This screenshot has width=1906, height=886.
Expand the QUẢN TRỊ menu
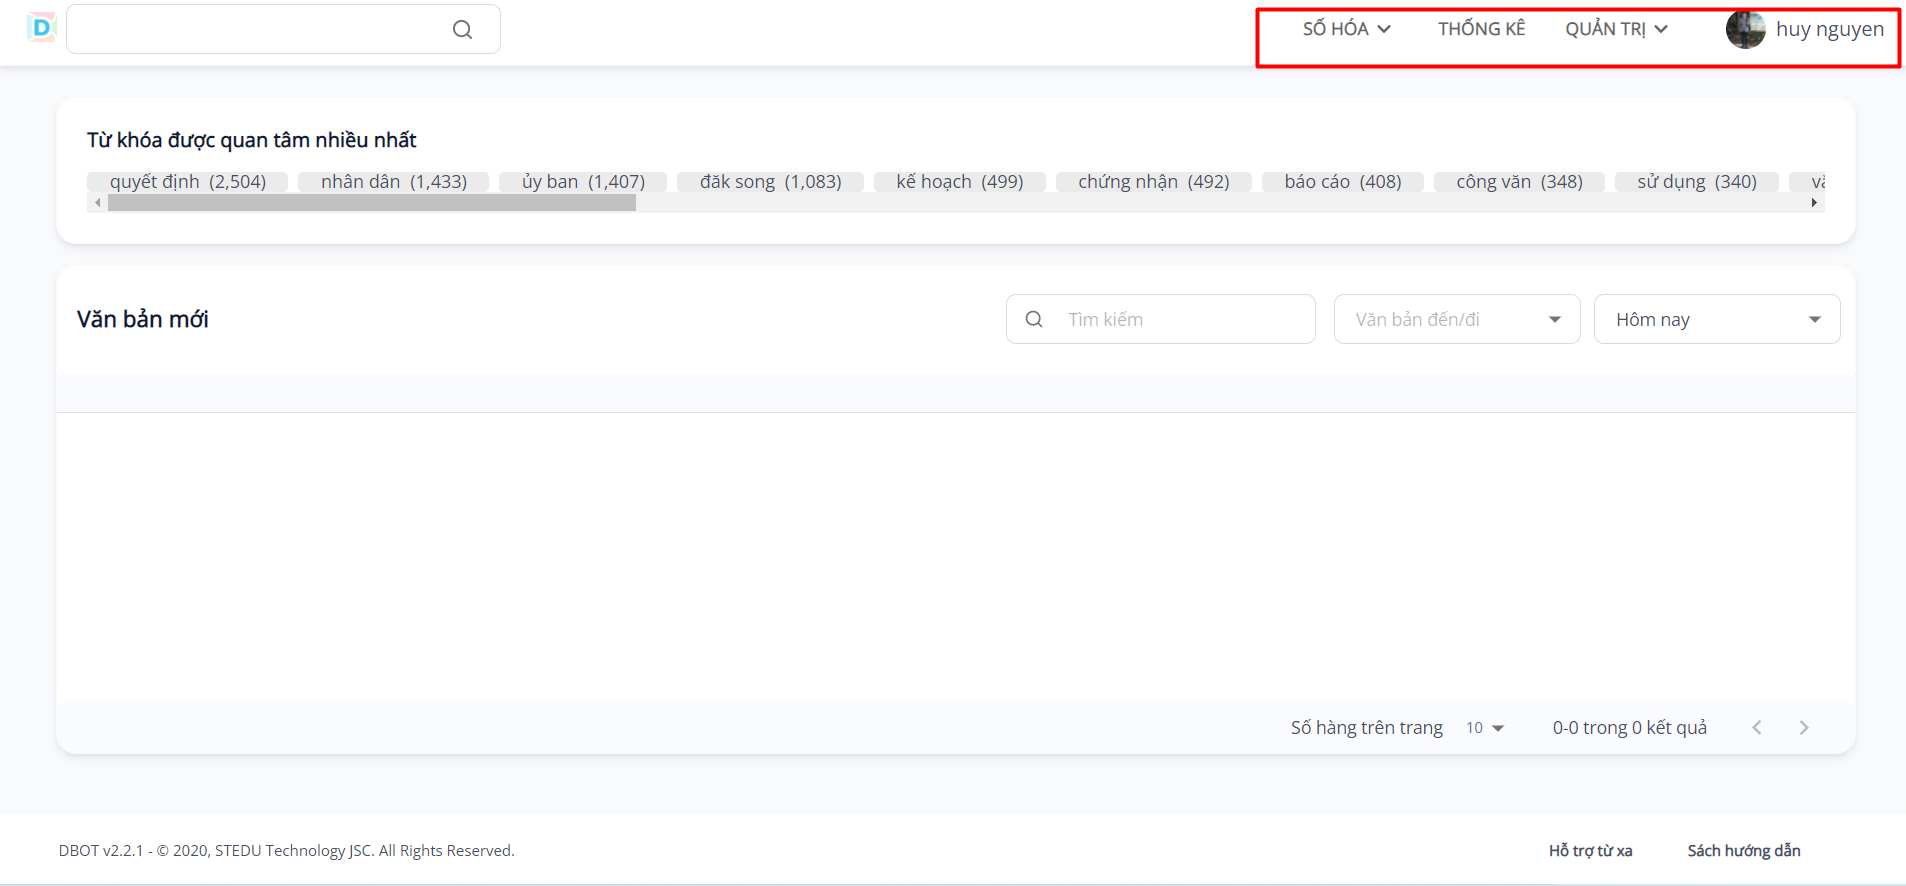[1615, 29]
